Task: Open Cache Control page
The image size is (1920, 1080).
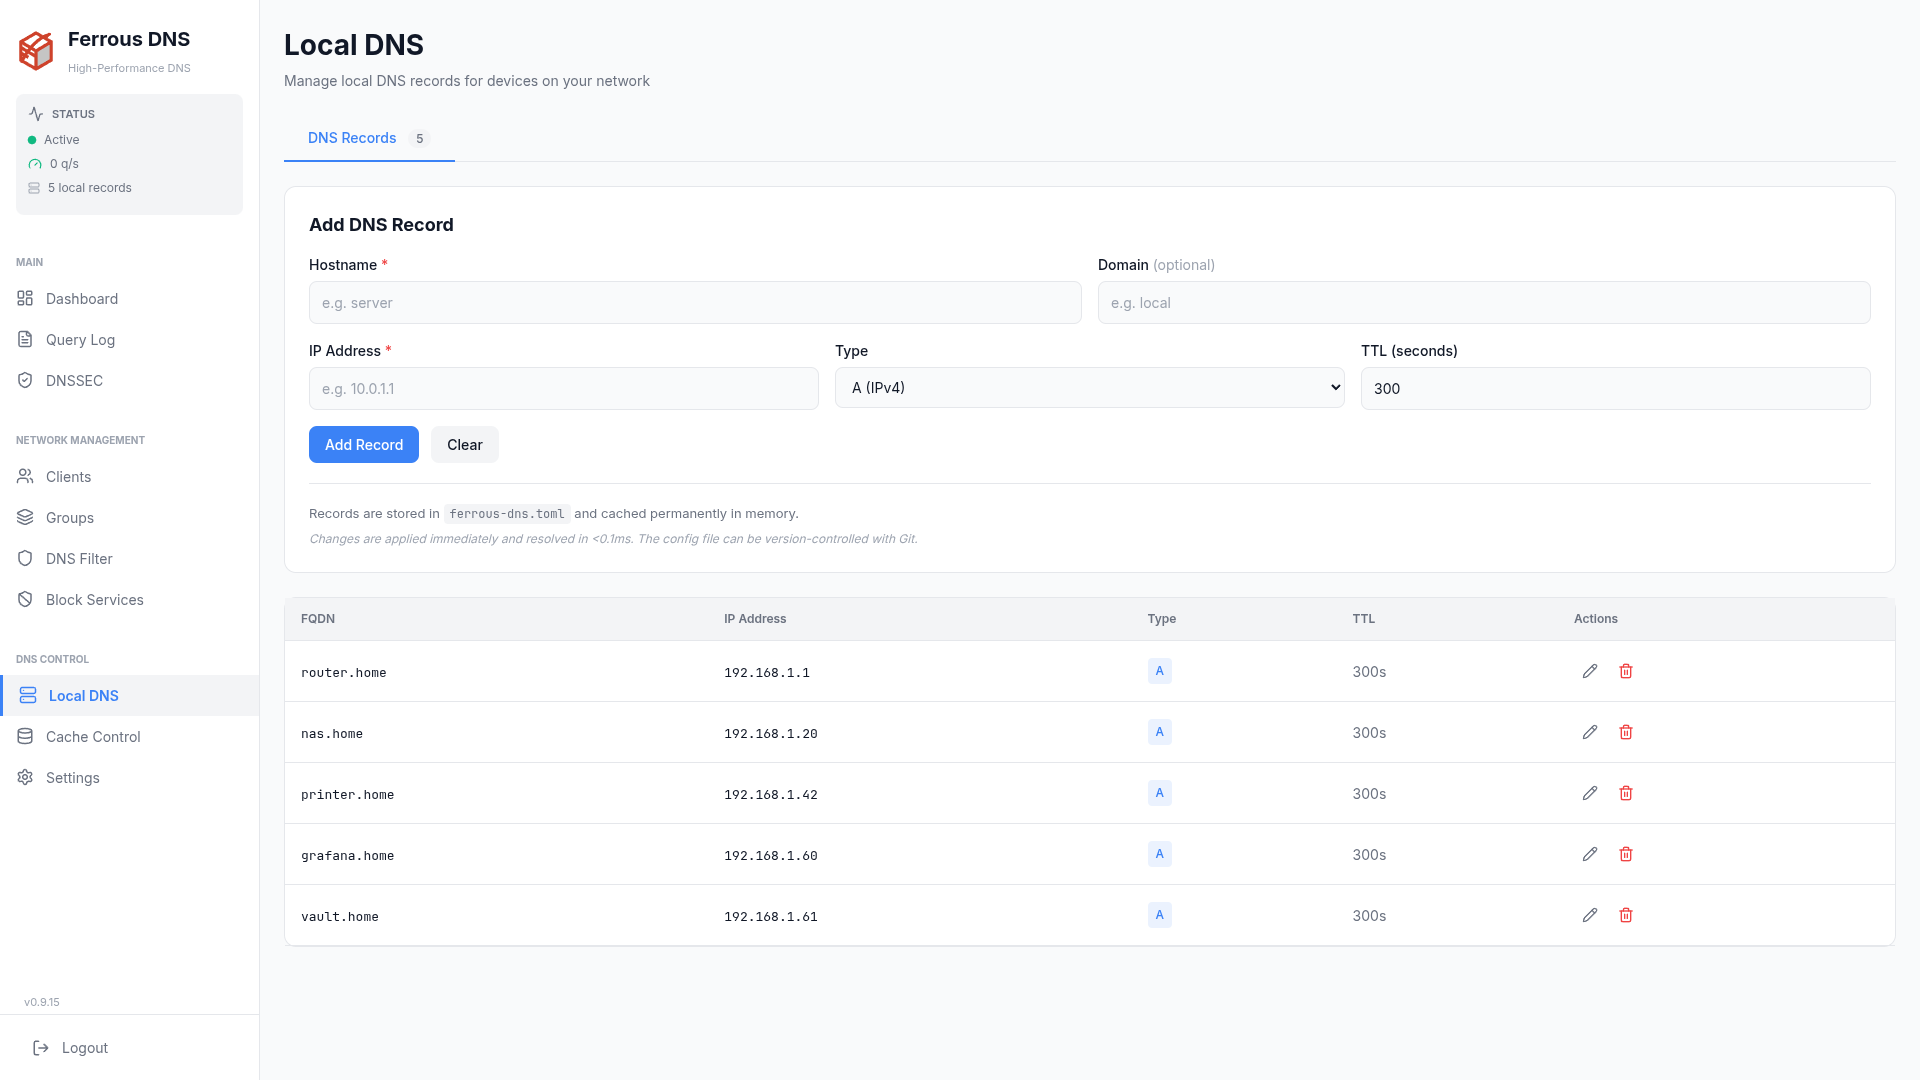Action: point(129,736)
